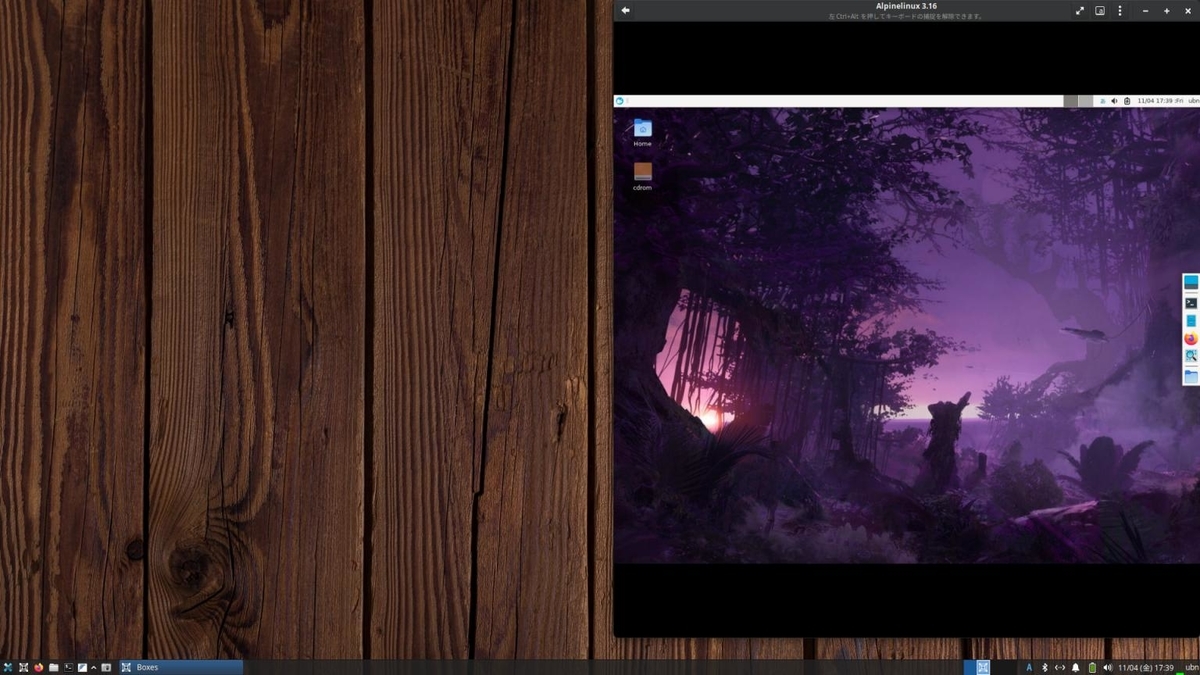Expand the host taskbar launcher arrow
This screenshot has height=675, width=1200.
(94, 667)
